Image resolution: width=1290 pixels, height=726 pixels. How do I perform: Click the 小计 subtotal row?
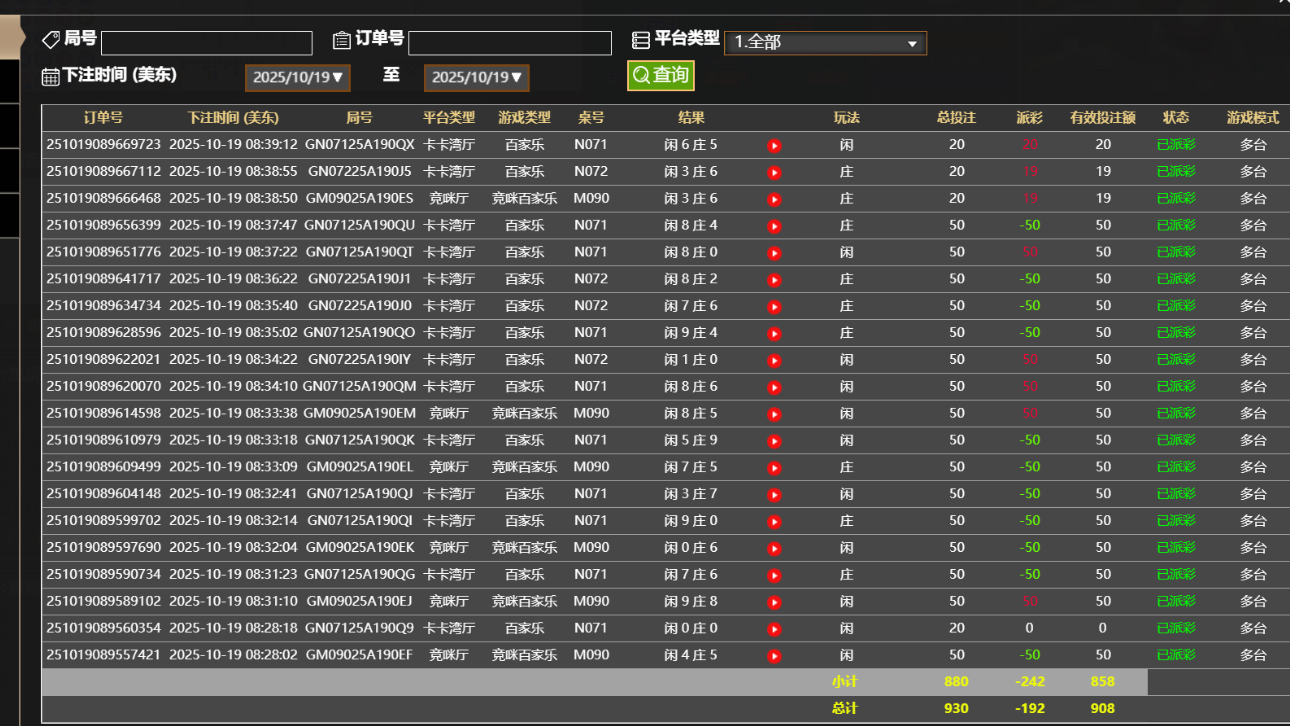(846, 681)
